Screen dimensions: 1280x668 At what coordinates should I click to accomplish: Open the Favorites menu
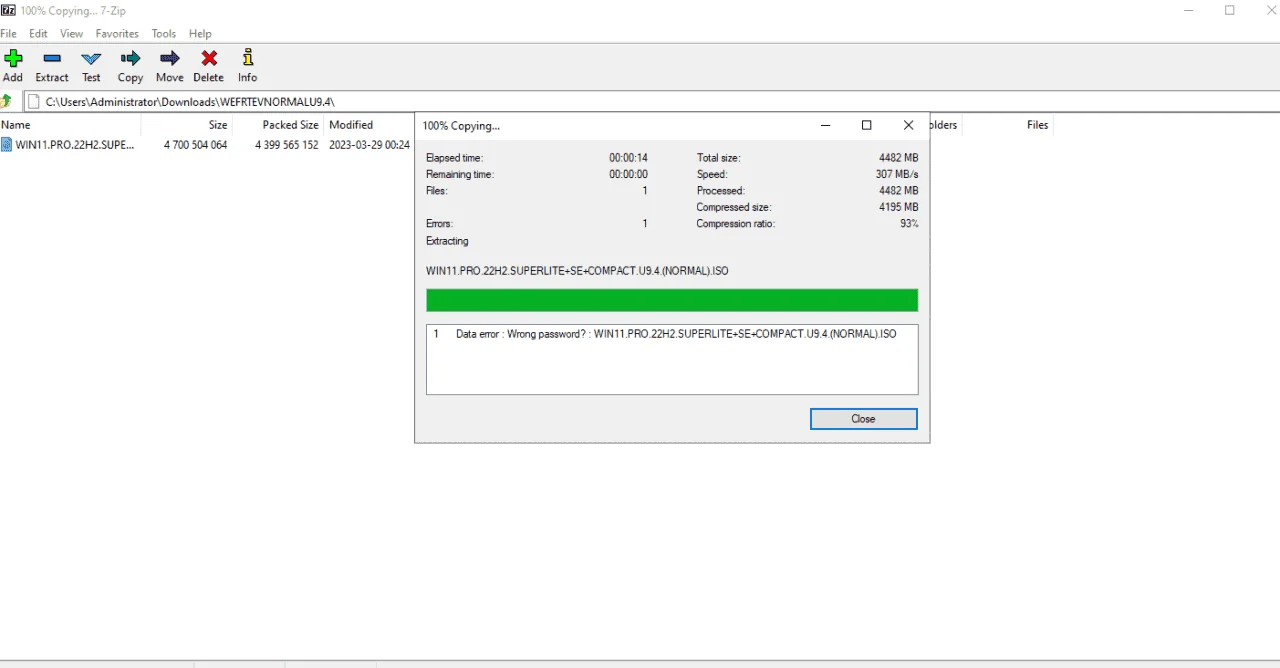click(x=117, y=33)
